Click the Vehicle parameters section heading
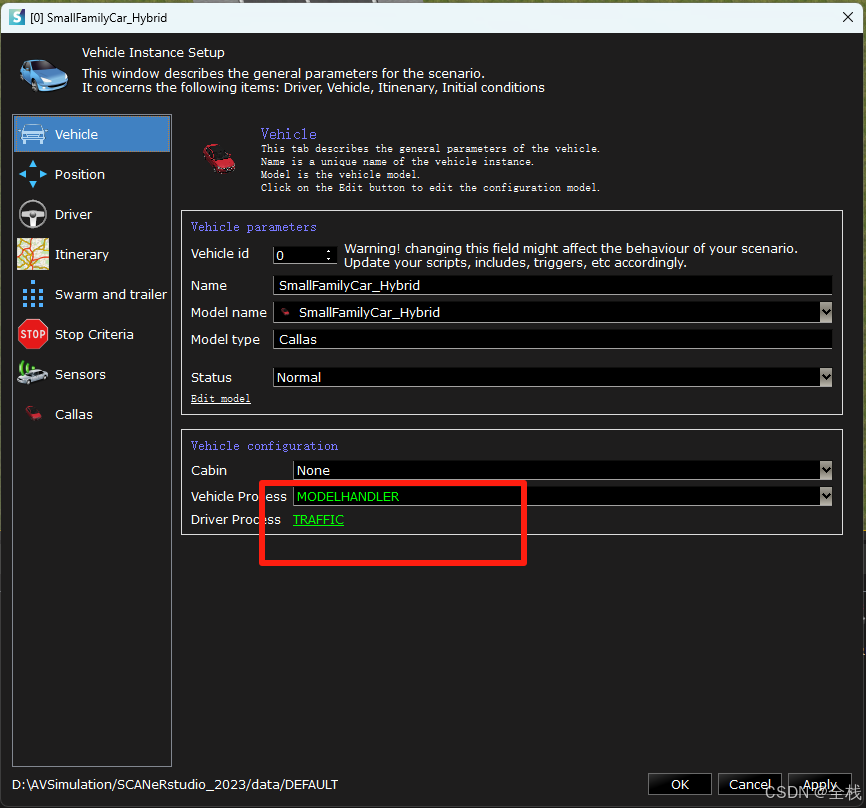Image resolution: width=866 pixels, height=808 pixels. (254, 227)
